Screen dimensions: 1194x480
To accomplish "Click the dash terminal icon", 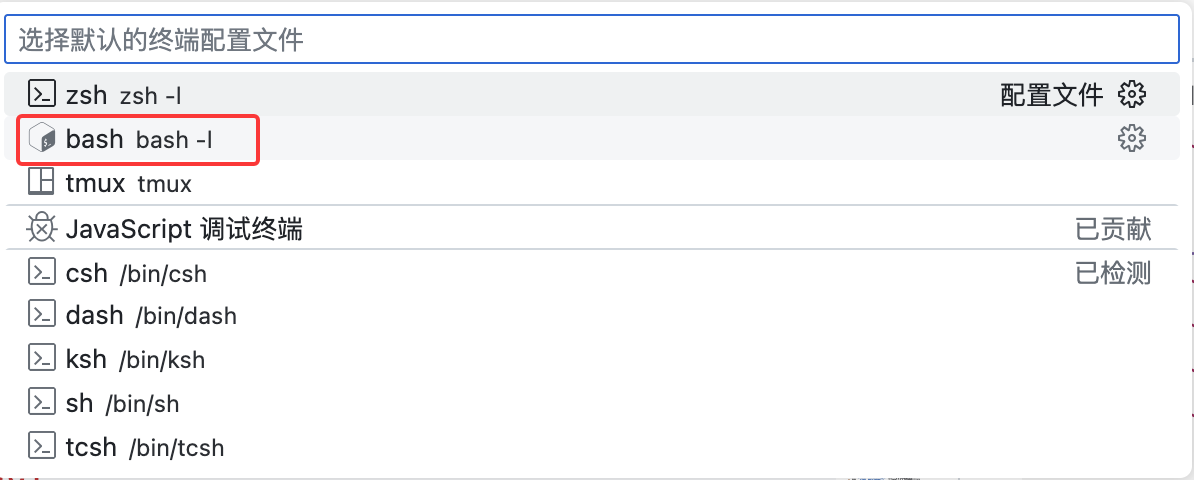I will [x=41, y=315].
